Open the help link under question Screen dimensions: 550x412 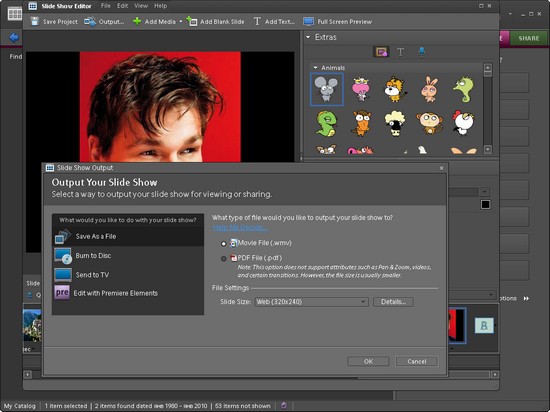[240, 228]
